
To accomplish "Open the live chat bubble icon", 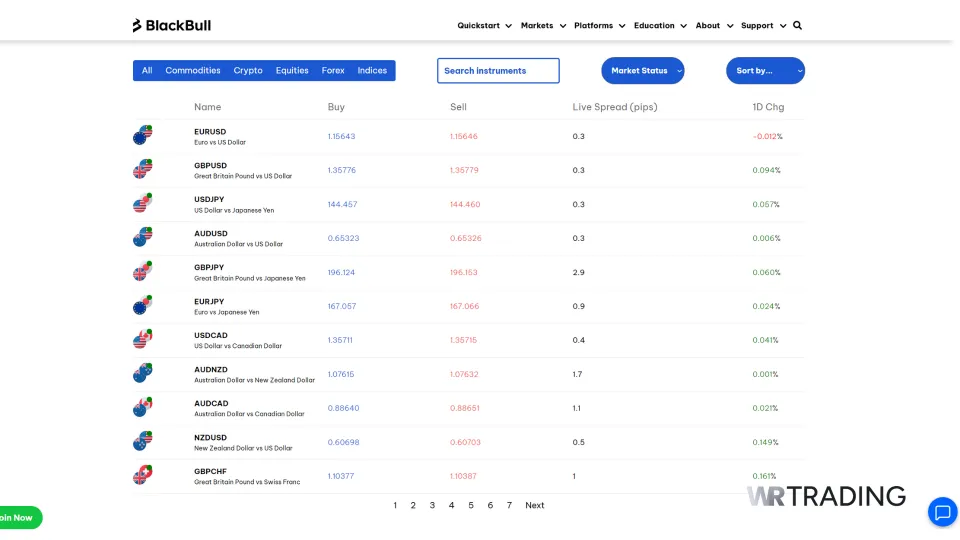I will (941, 512).
